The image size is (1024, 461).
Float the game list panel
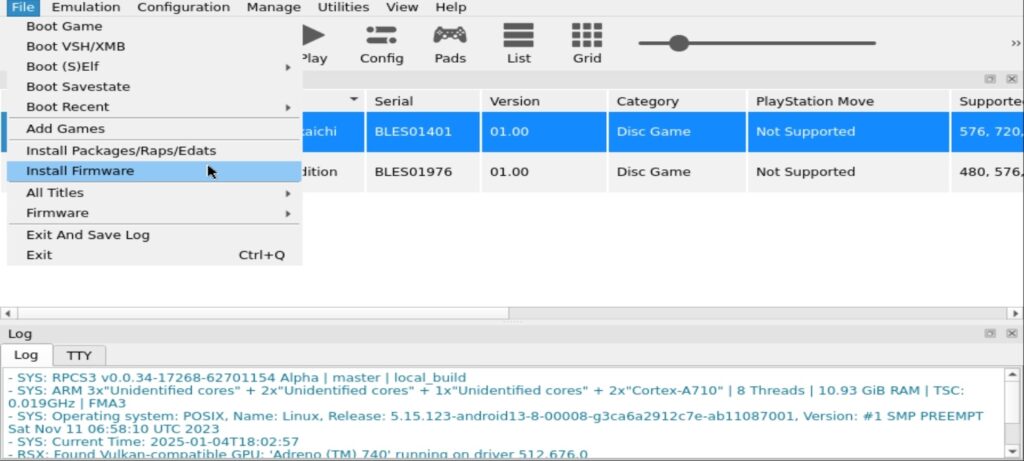coord(990,79)
